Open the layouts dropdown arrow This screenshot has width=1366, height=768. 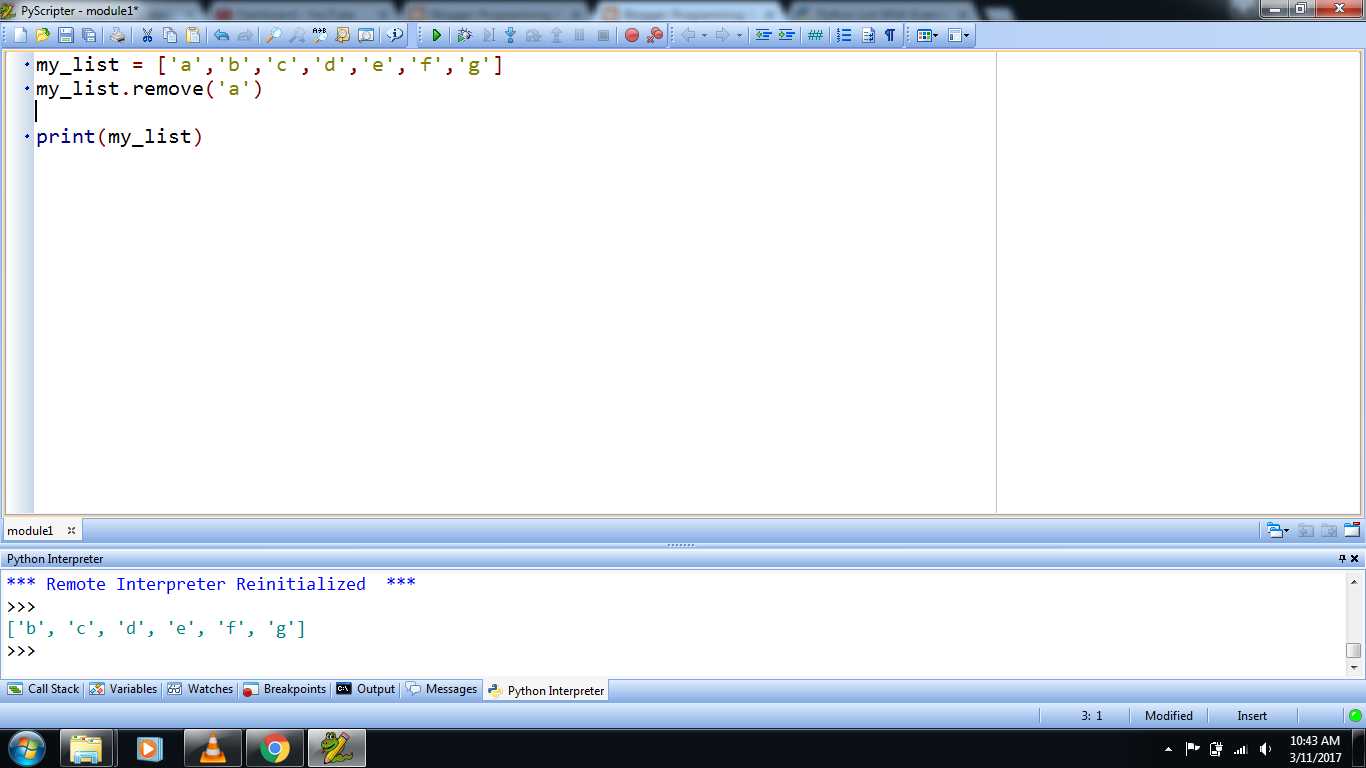(x=936, y=35)
